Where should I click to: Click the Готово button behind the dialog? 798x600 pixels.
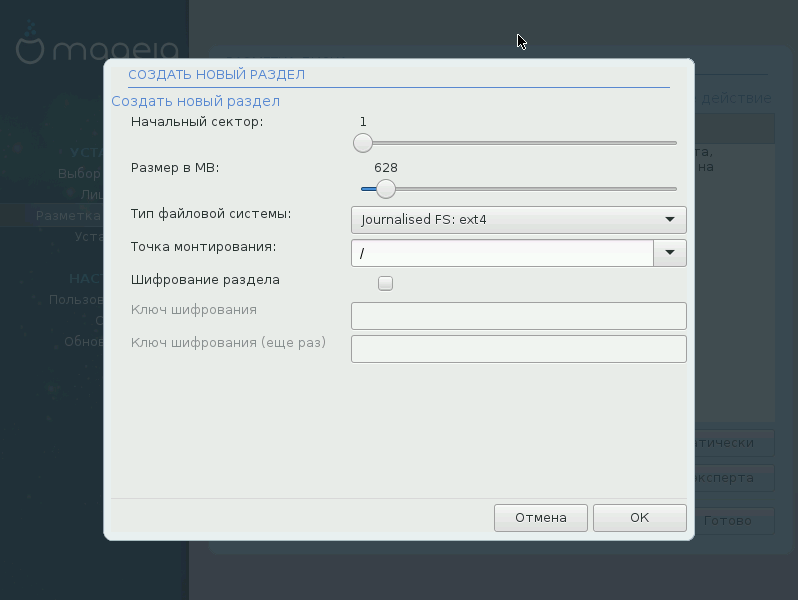coord(735,521)
